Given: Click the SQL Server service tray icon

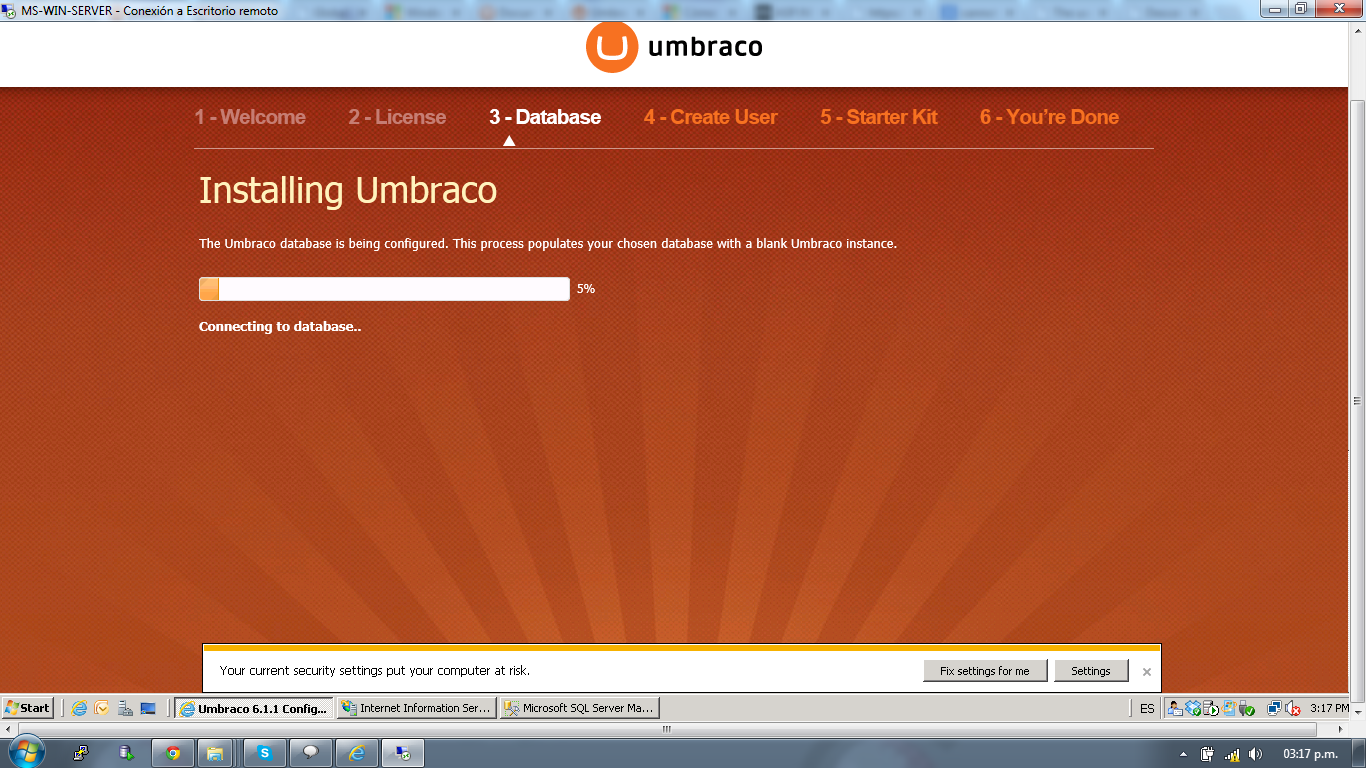Looking at the screenshot, I should [x=1211, y=708].
